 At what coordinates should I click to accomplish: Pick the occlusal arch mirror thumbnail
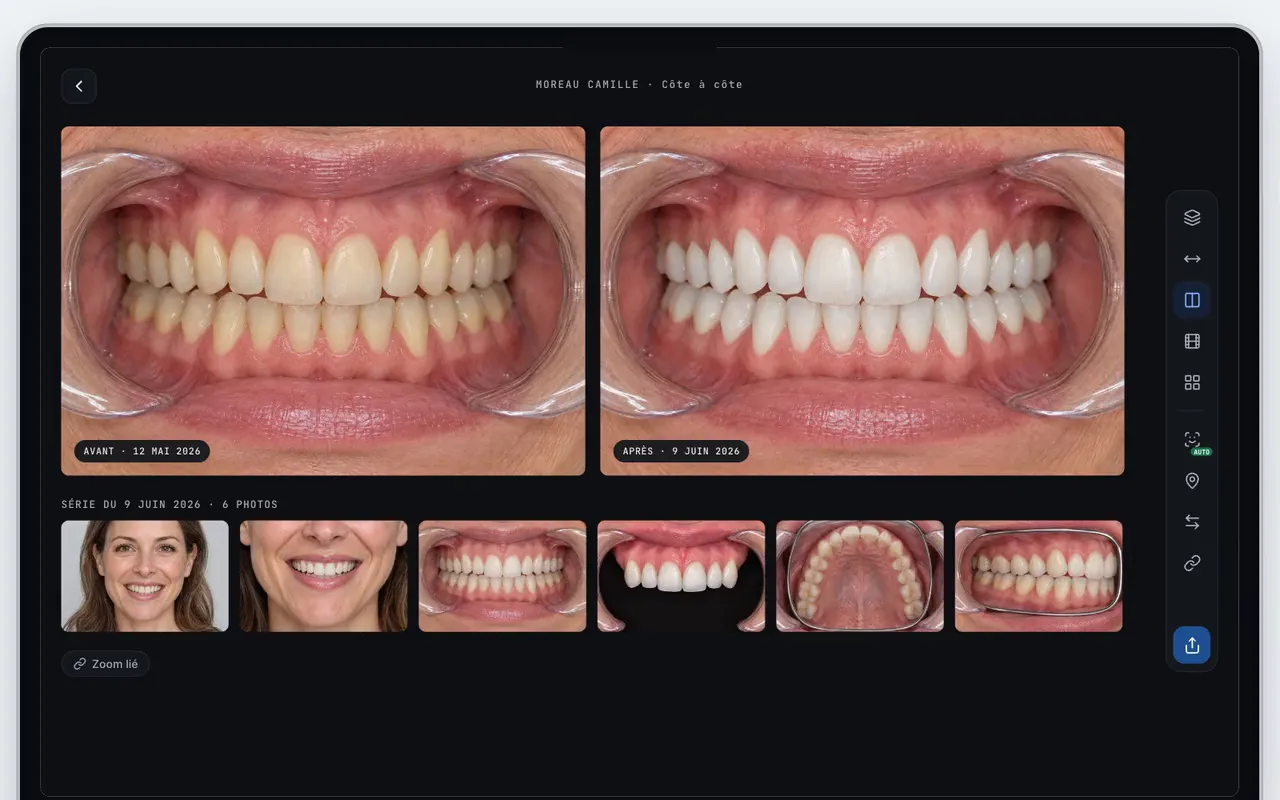[x=860, y=576]
